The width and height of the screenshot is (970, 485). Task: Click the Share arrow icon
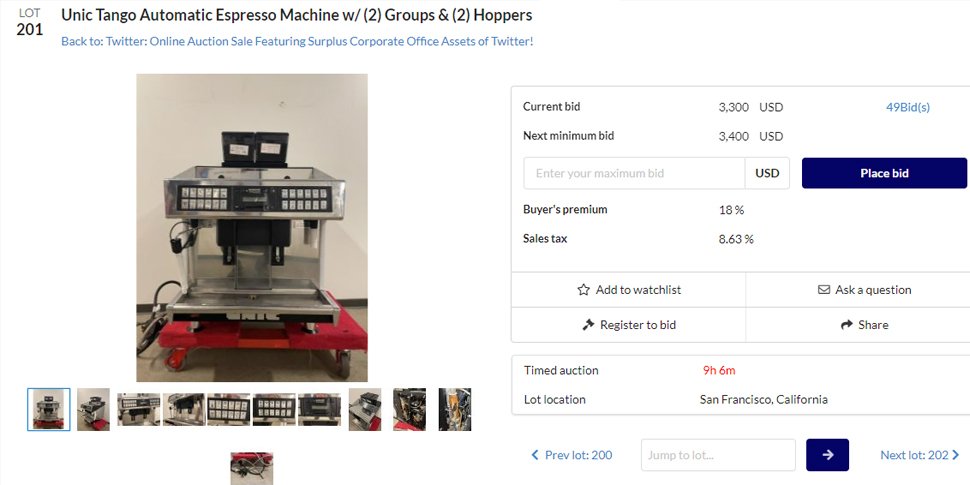click(847, 325)
